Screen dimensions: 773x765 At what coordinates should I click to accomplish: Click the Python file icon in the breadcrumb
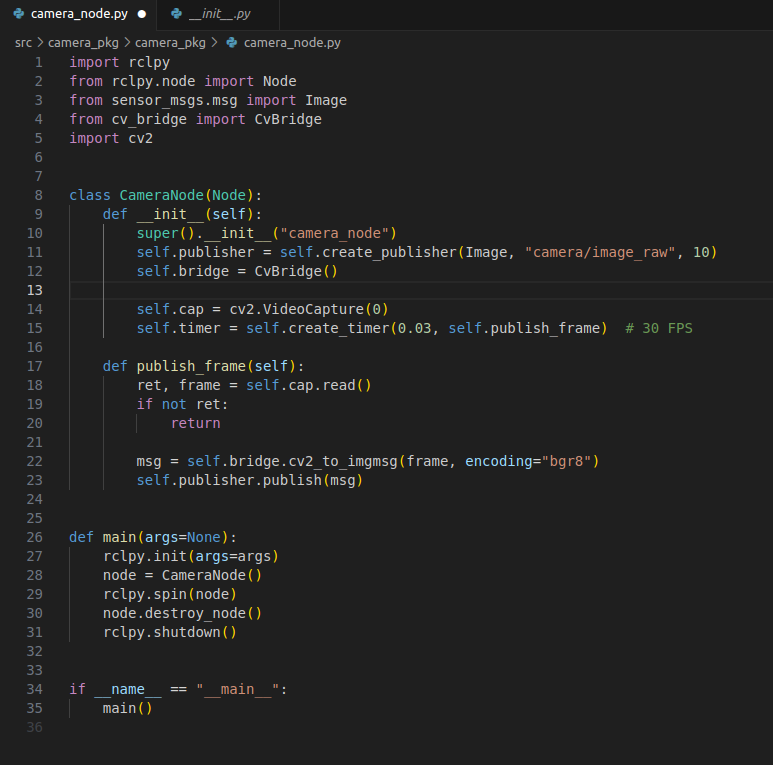pos(232,43)
